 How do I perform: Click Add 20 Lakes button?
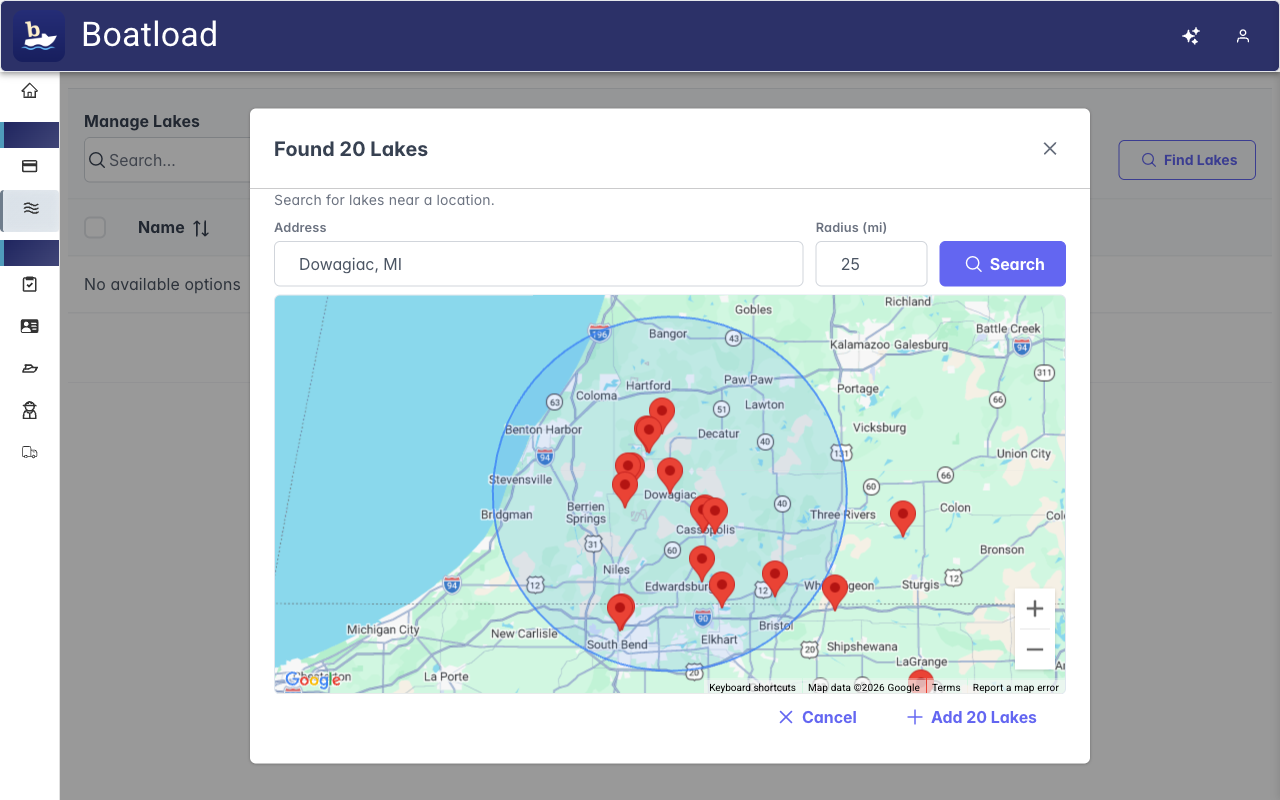coord(971,717)
